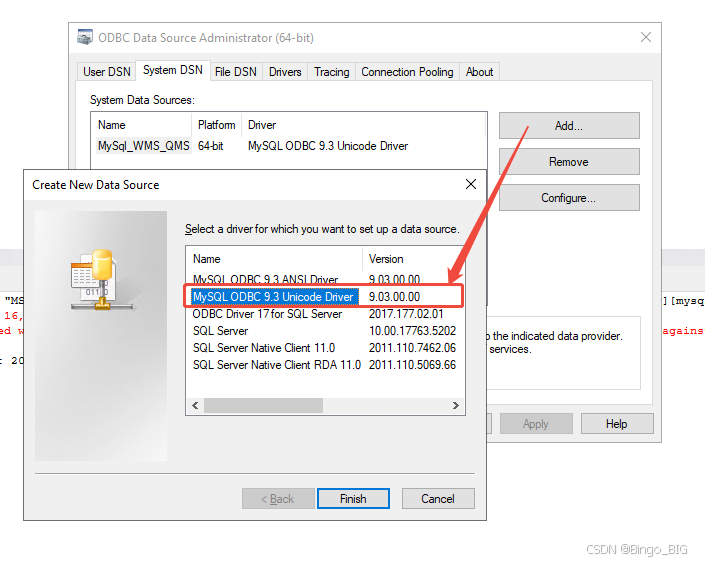Click the version 2011.110.7462.06 cell
705x562 pixels.
pyautogui.click(x=412, y=348)
